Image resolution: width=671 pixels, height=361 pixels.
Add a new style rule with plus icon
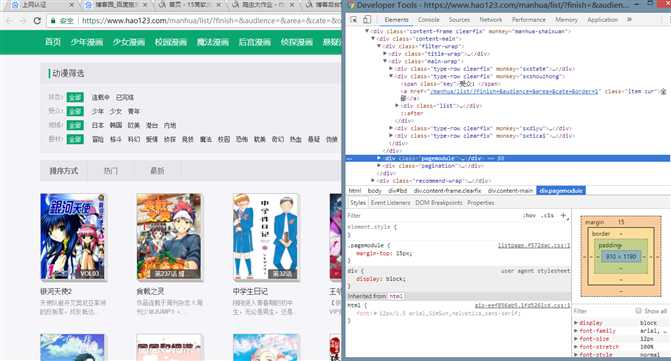(x=563, y=216)
